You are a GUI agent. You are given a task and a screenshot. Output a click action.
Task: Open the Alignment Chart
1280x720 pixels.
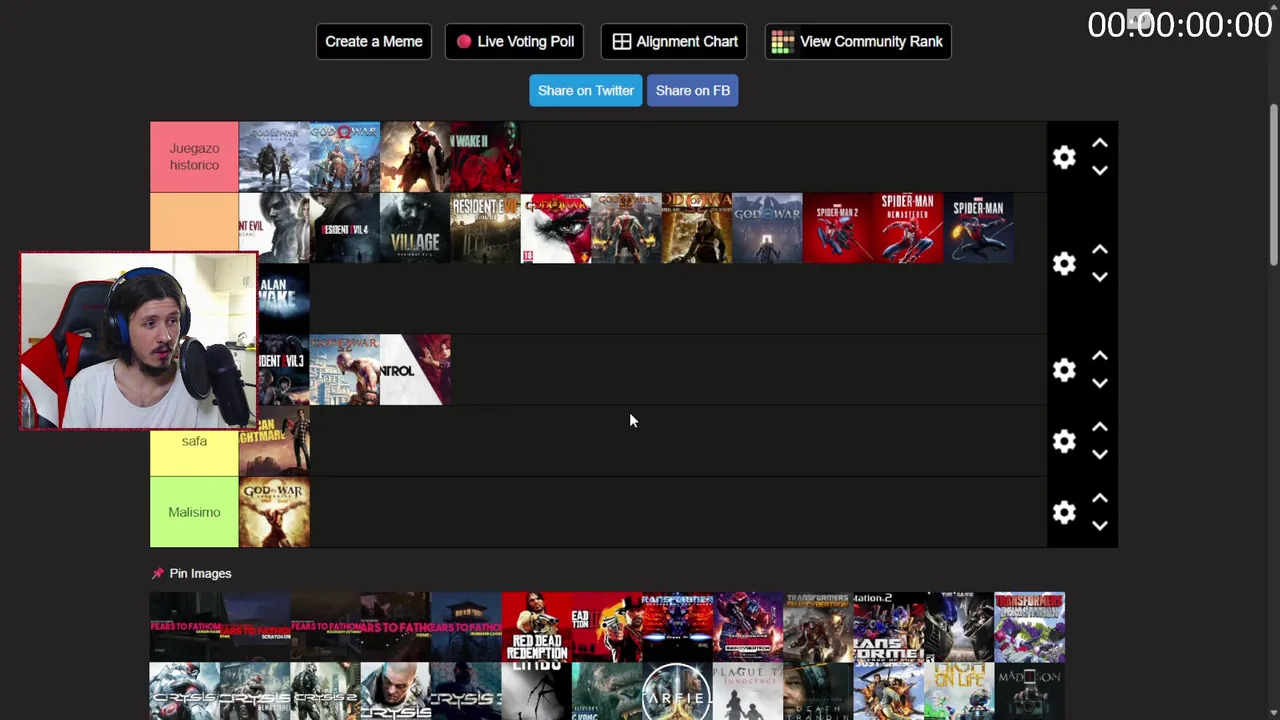[674, 41]
